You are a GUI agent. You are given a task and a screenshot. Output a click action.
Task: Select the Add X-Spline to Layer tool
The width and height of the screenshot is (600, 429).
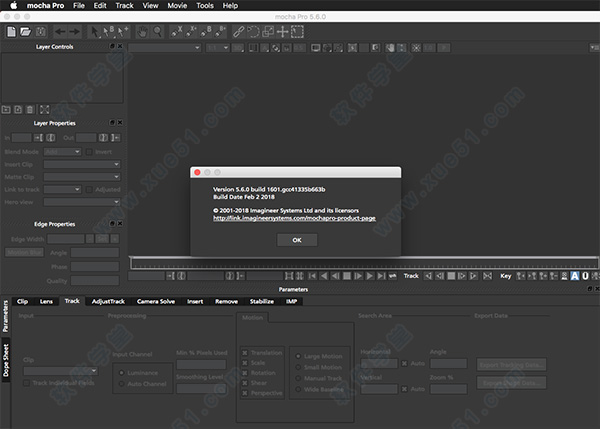(x=191, y=32)
